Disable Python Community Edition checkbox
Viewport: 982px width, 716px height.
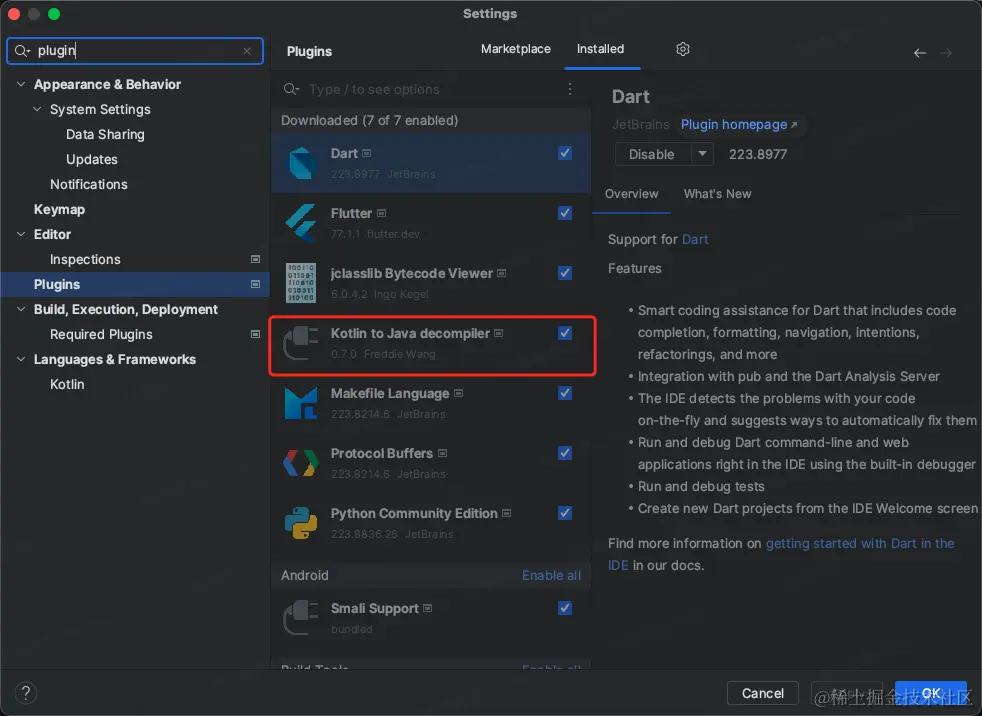click(x=565, y=513)
